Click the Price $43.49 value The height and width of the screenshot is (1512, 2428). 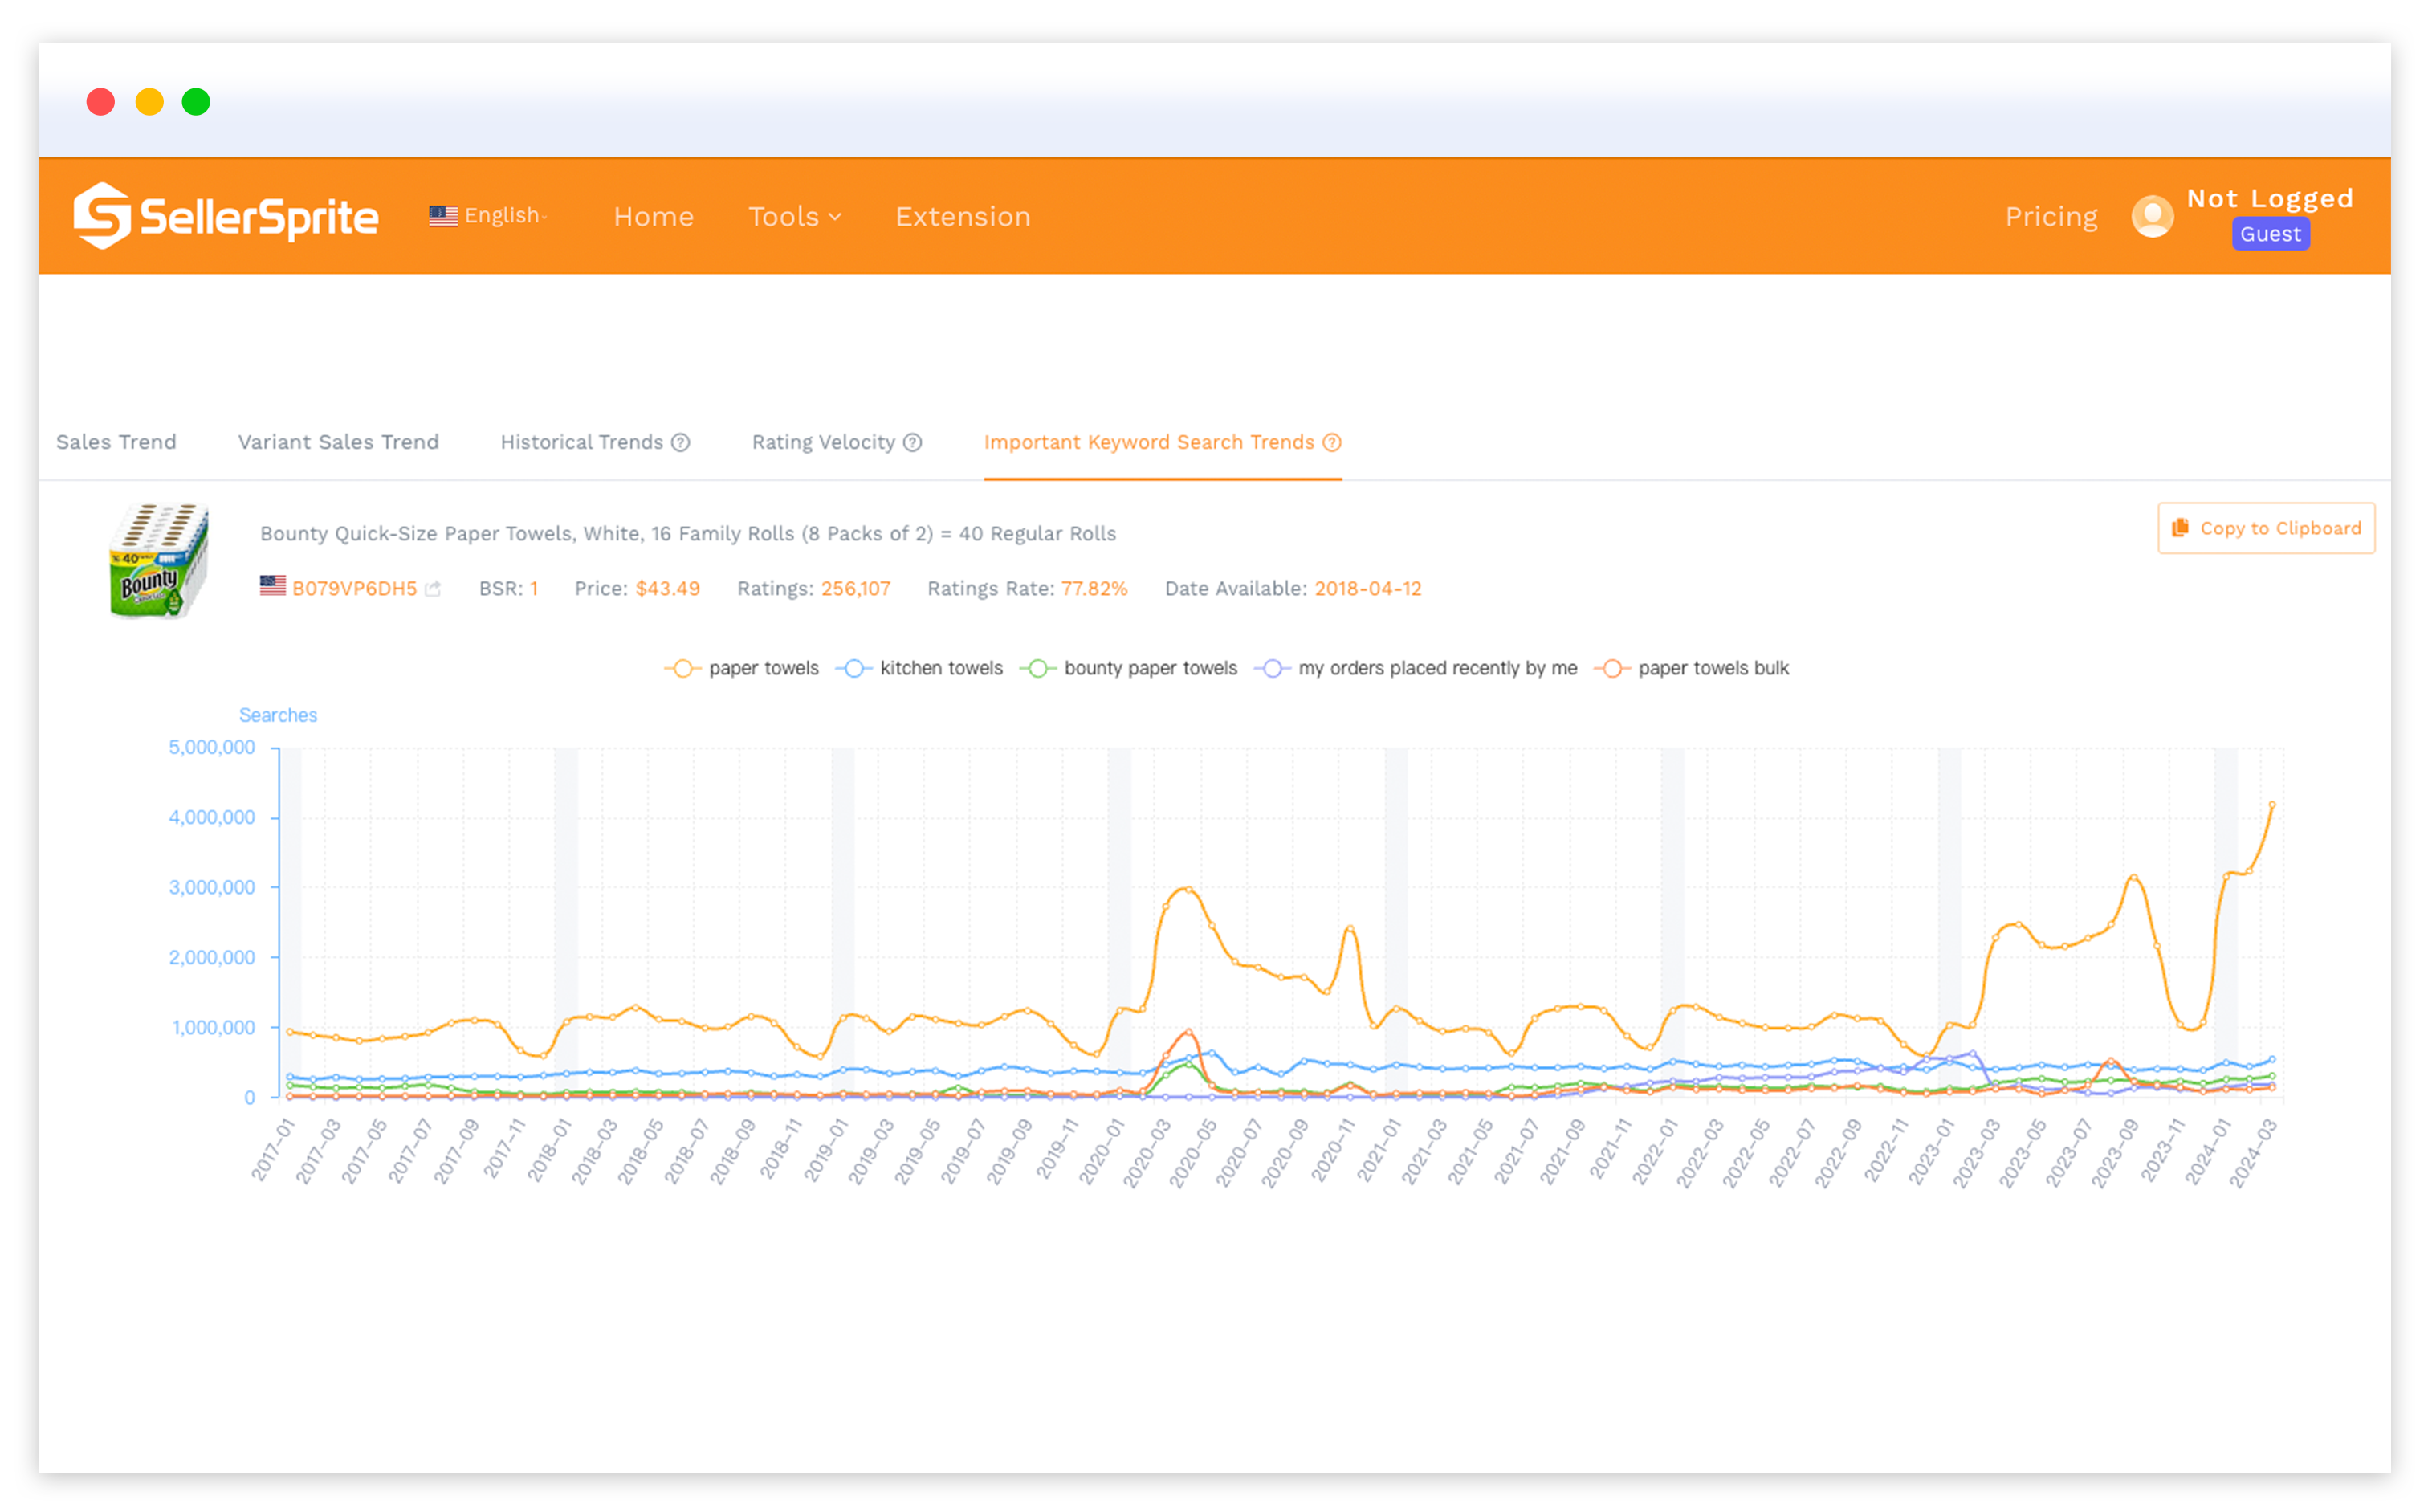(667, 588)
